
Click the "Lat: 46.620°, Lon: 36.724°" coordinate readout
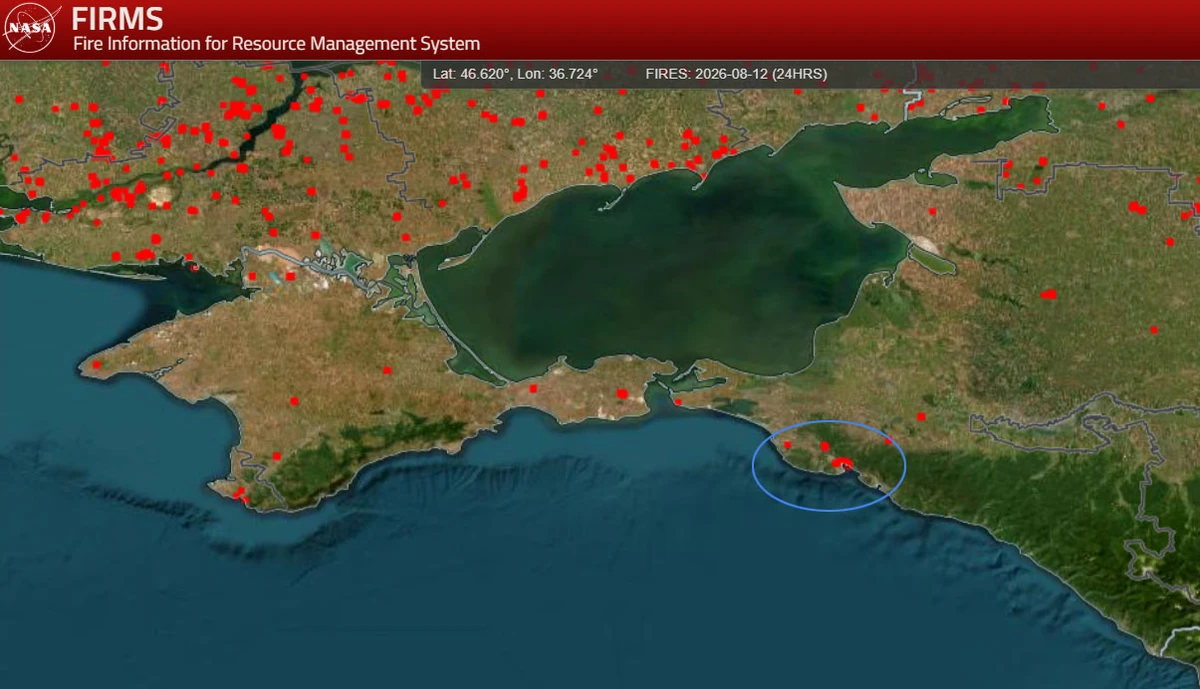[515, 74]
